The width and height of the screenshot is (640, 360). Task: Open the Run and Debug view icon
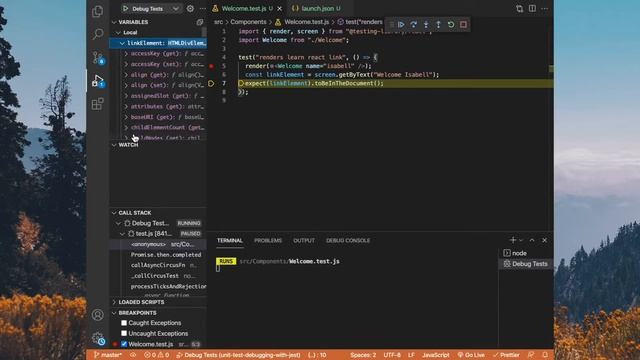point(98,81)
